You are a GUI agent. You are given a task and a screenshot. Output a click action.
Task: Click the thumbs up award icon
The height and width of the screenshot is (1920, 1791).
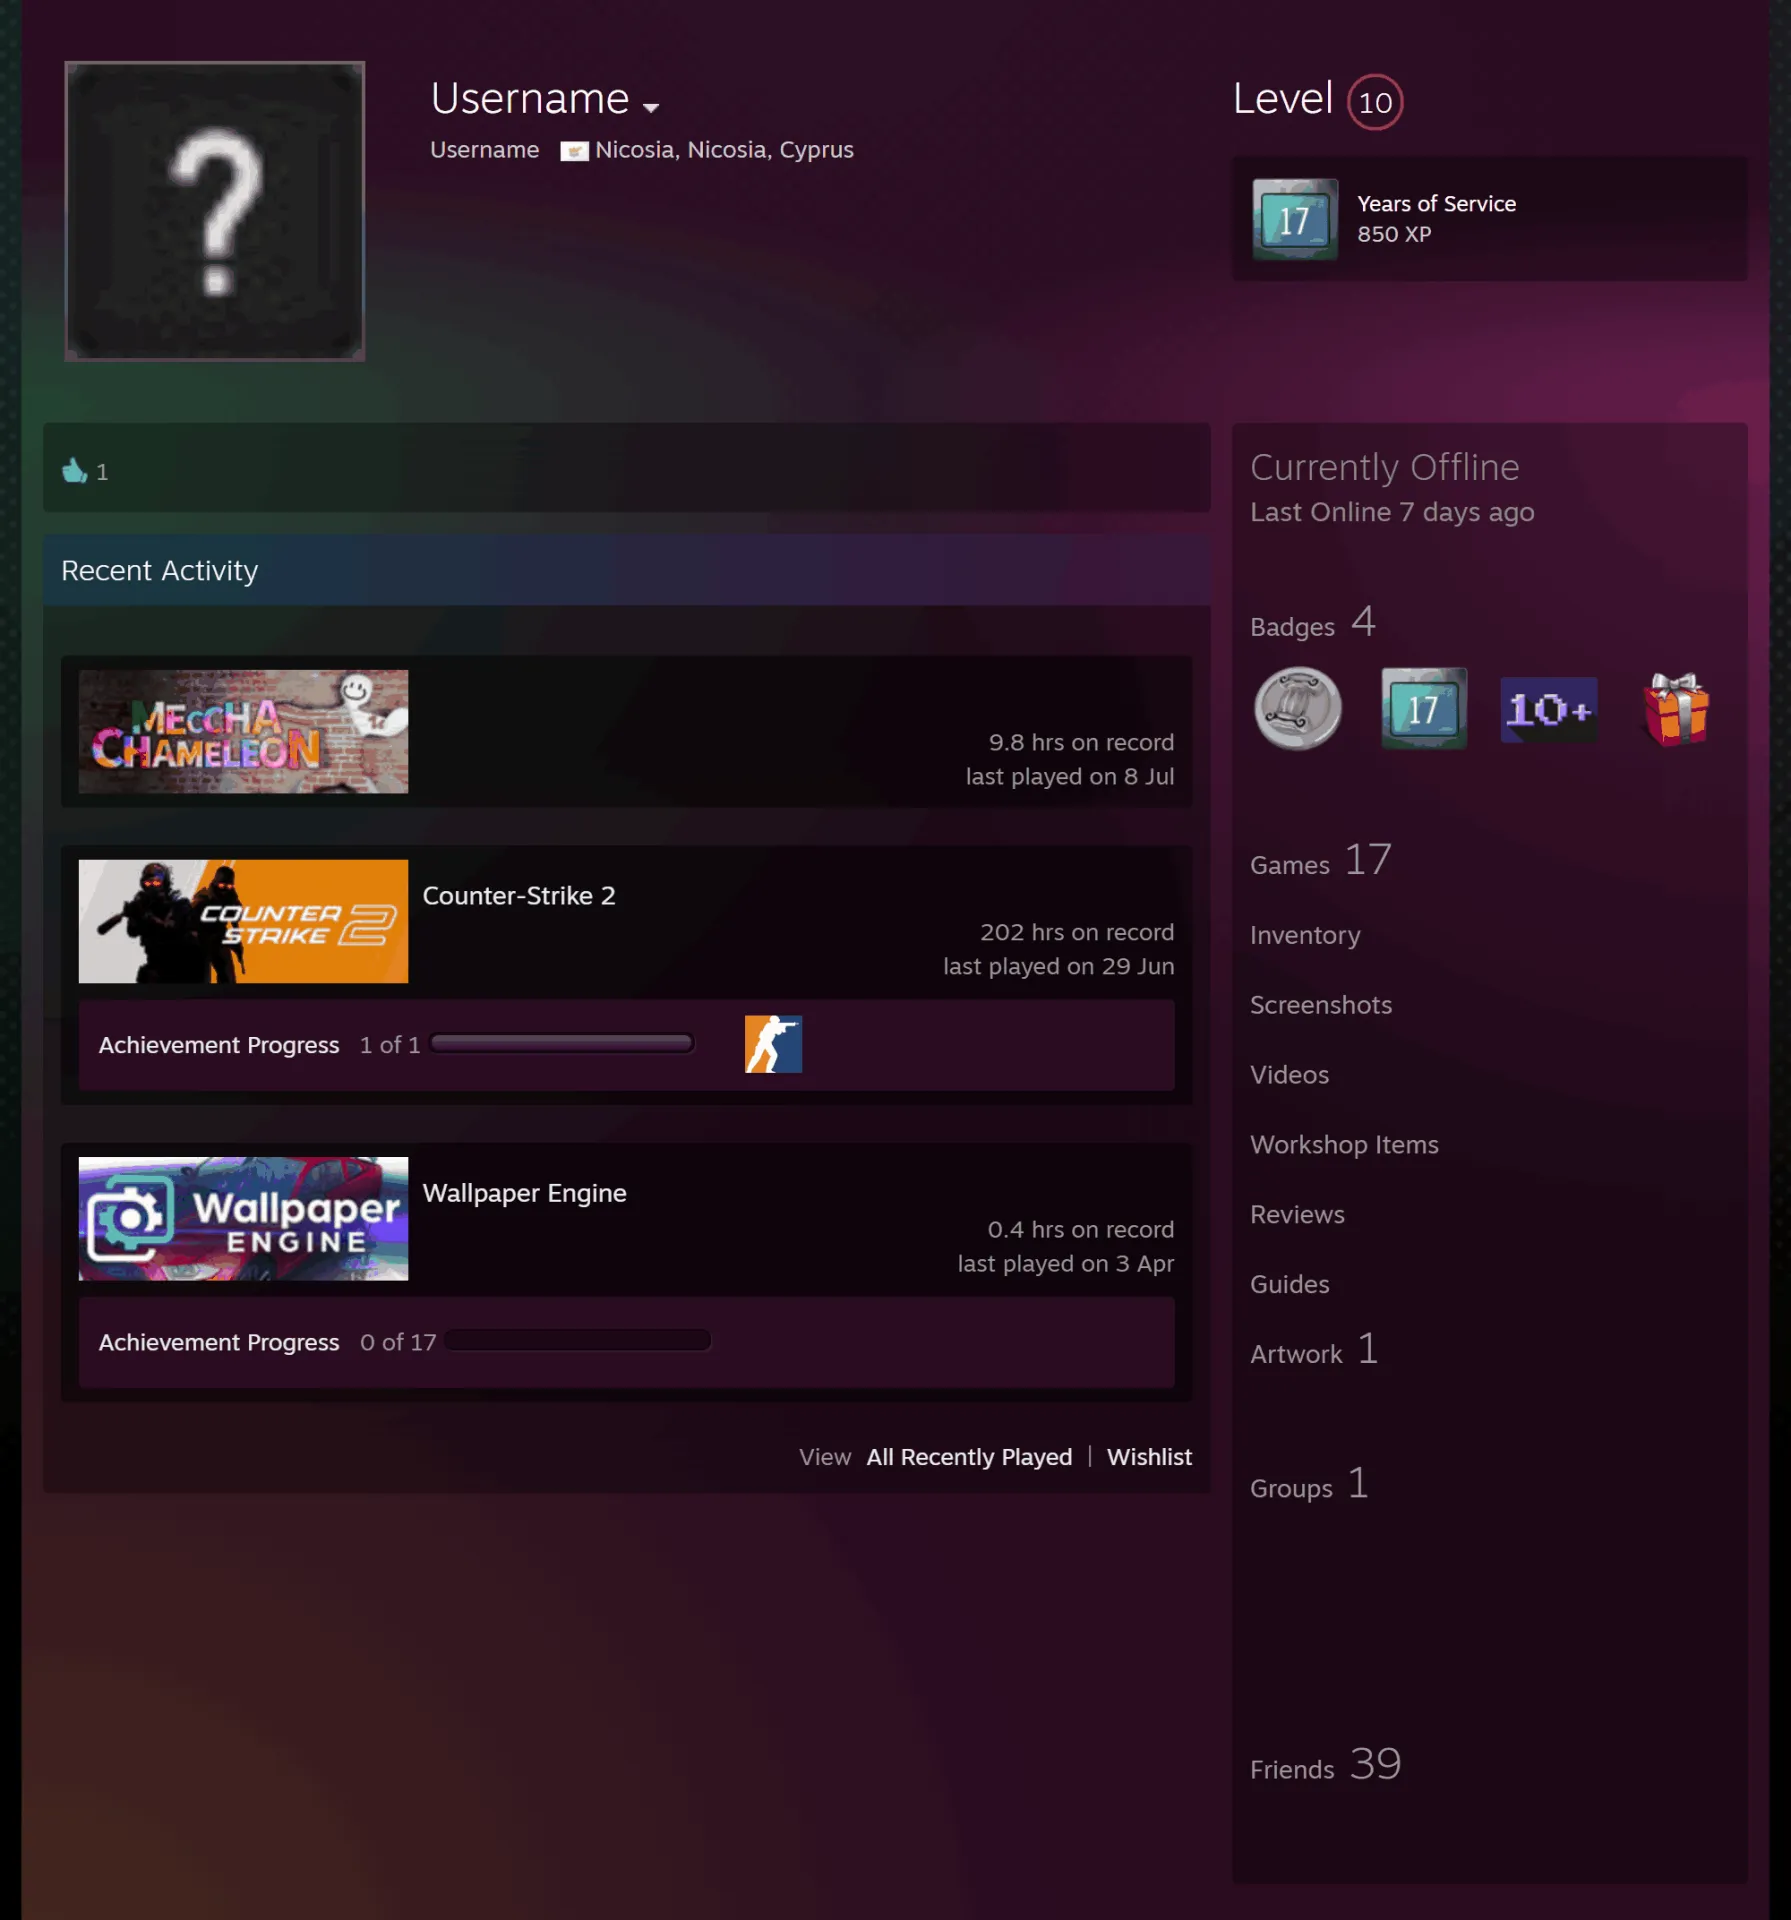(x=75, y=470)
